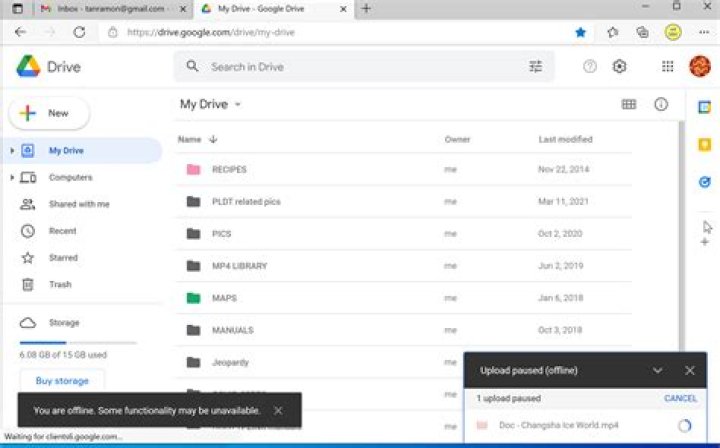Click the RECIPES pink folder icon
Image resolution: width=720 pixels, height=448 pixels.
coord(193,169)
